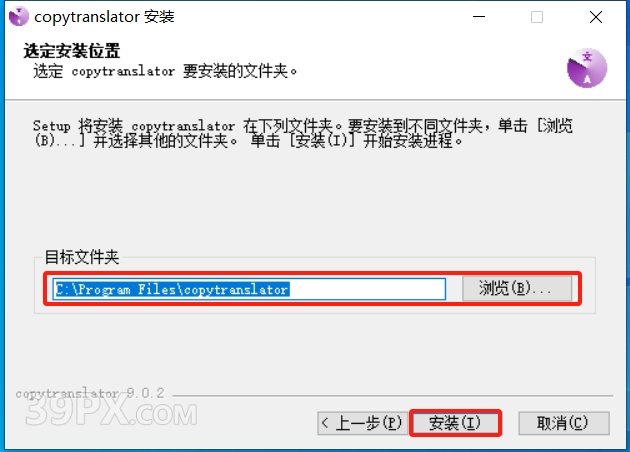Click the horizontal separator line beside version text
Viewport: 630px width, 452px height.
(x=393, y=396)
